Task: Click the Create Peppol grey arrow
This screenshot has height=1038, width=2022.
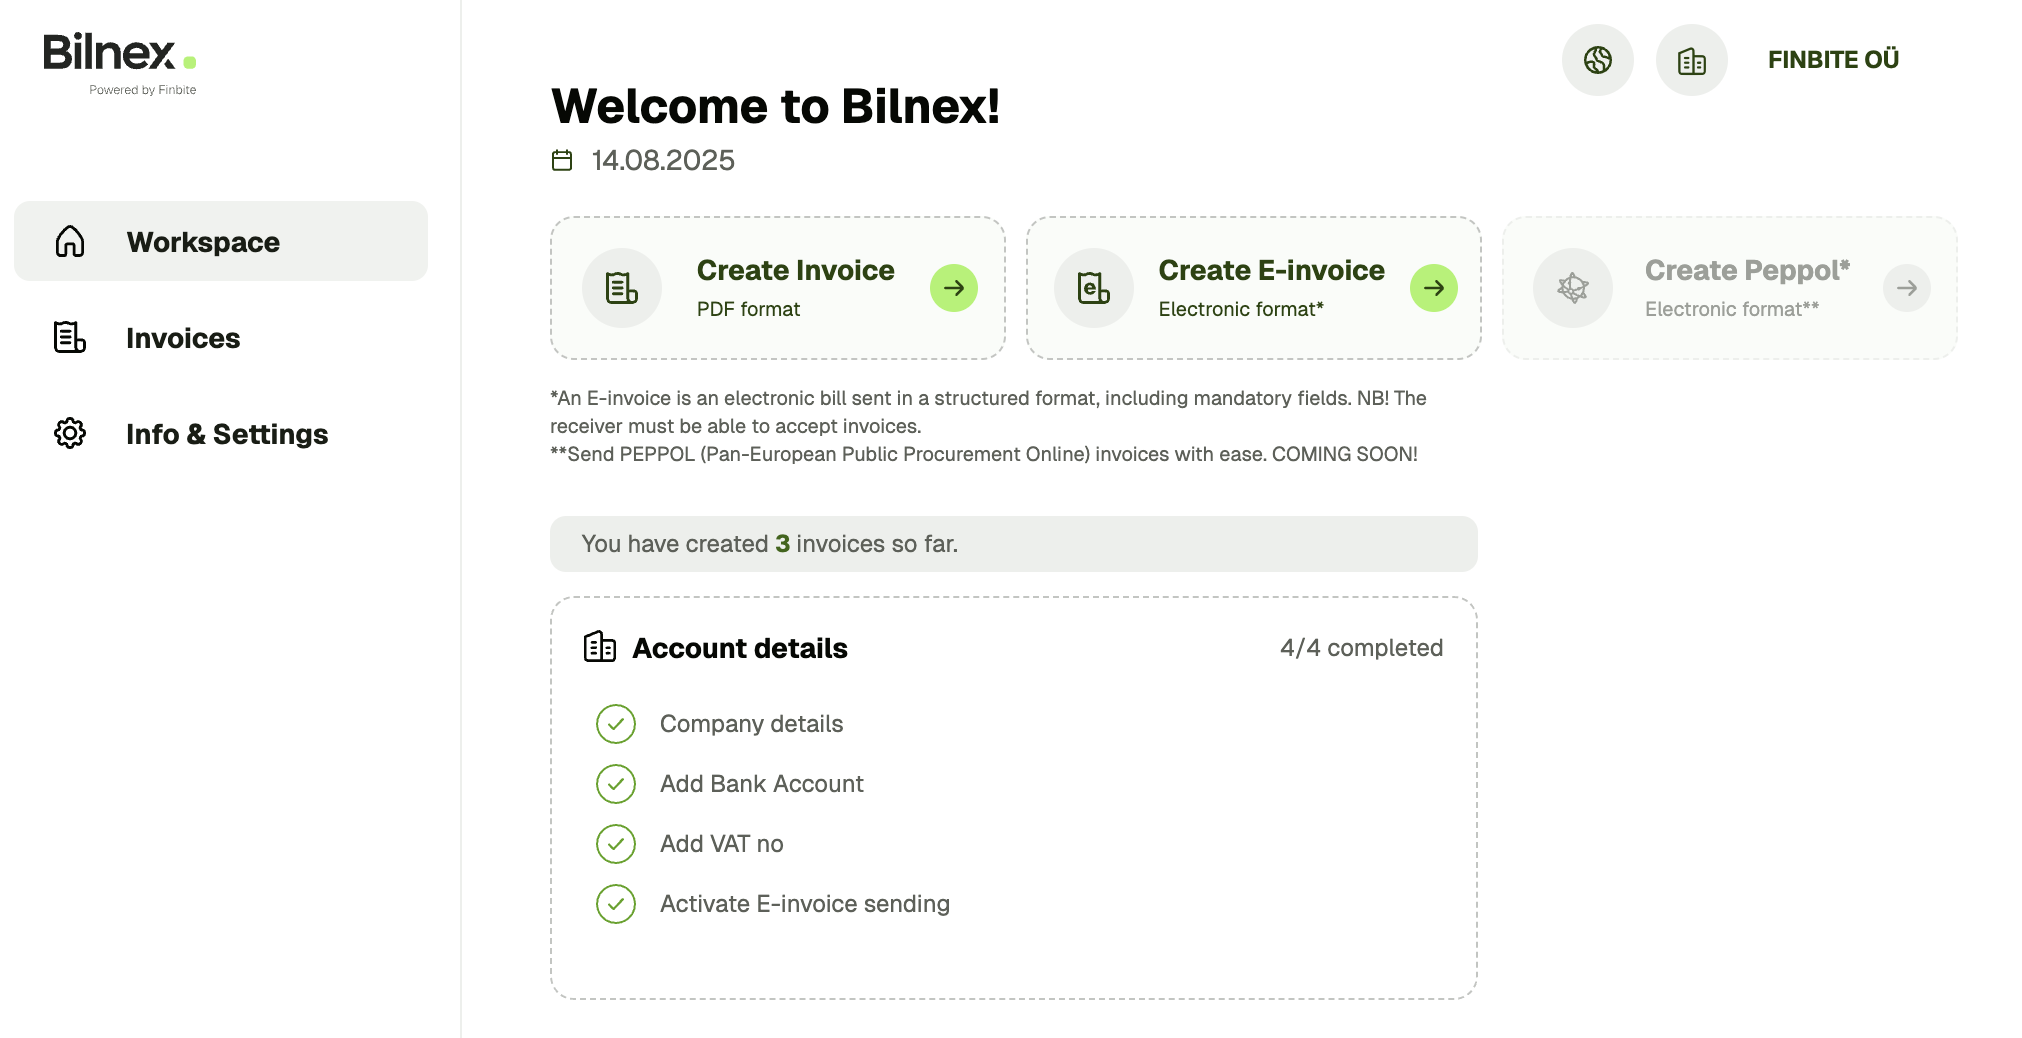Action: [1906, 288]
